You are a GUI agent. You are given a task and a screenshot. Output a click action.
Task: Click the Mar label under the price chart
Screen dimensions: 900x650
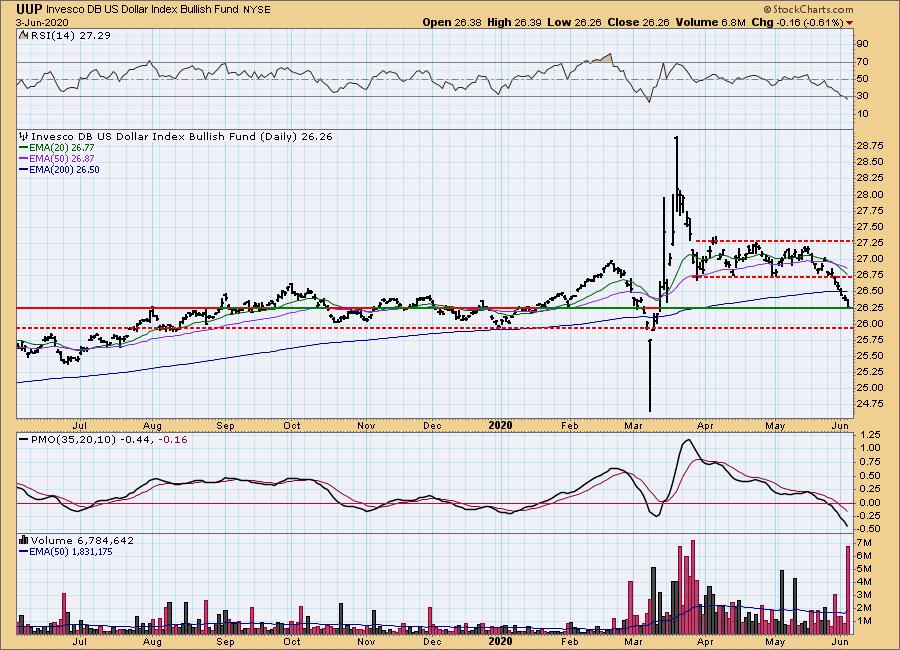tap(633, 426)
